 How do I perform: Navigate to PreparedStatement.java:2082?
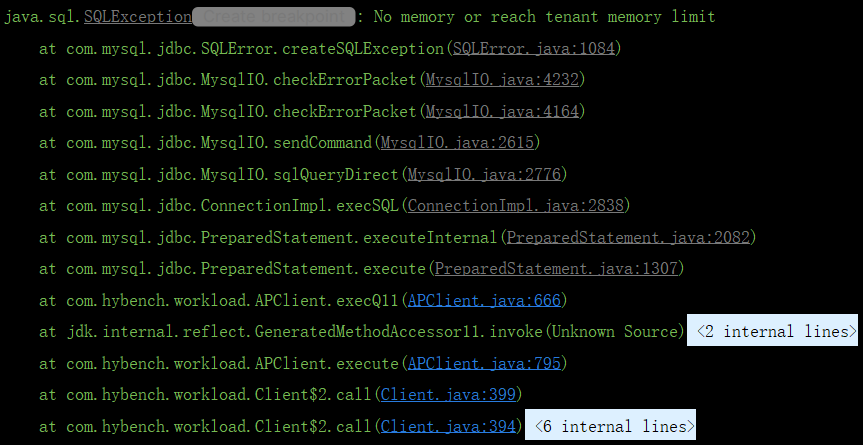point(628,238)
